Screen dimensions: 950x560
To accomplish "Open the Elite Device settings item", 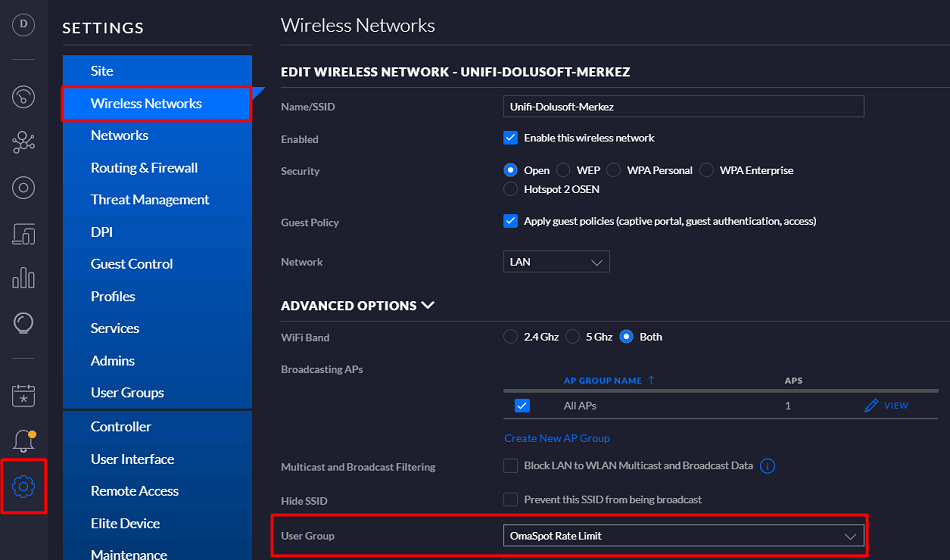I will pyautogui.click(x=157, y=523).
